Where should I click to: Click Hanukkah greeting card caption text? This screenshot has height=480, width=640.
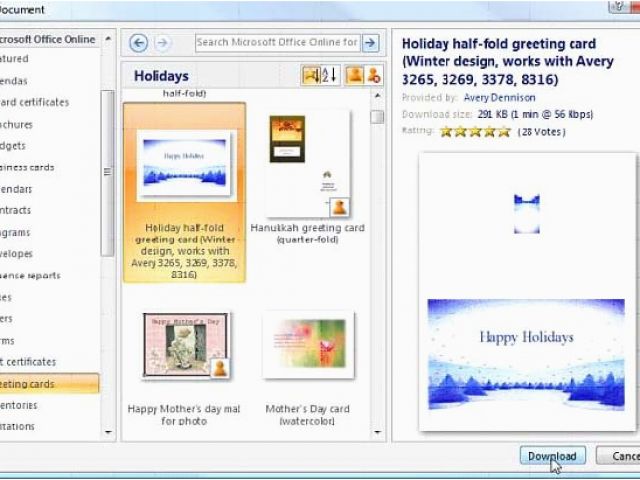coord(307,233)
